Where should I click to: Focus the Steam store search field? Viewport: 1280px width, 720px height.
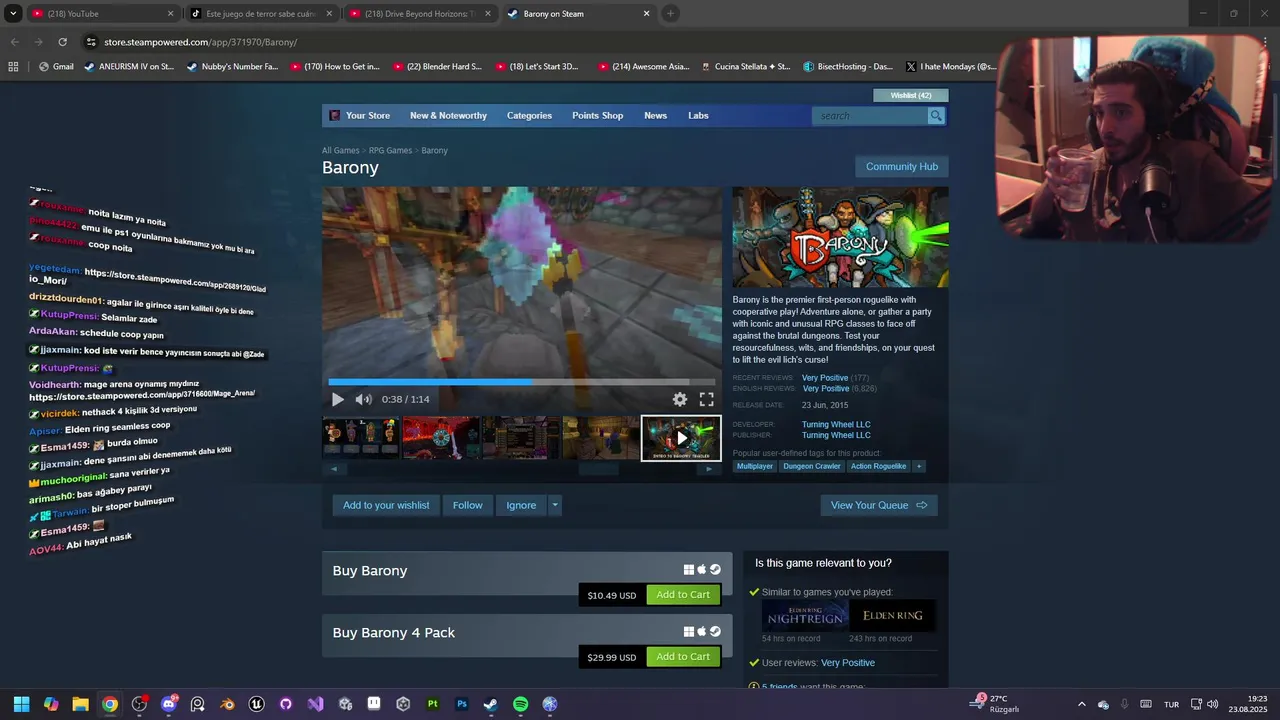click(x=870, y=116)
